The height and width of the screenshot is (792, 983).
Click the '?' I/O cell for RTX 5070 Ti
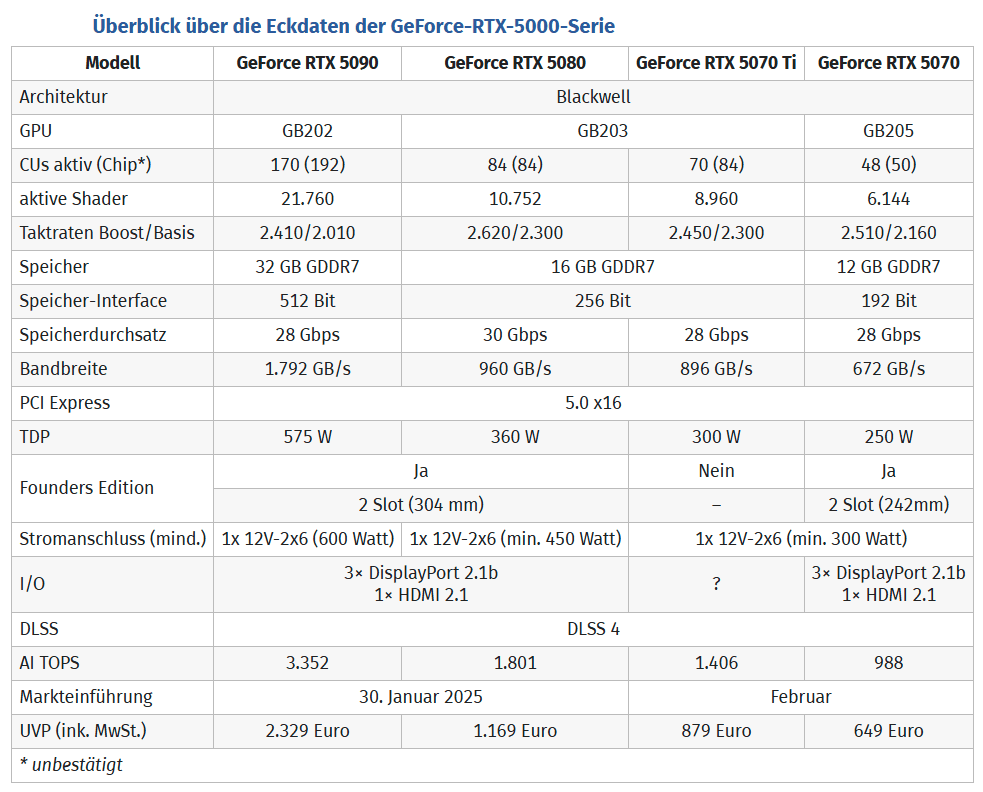716,584
